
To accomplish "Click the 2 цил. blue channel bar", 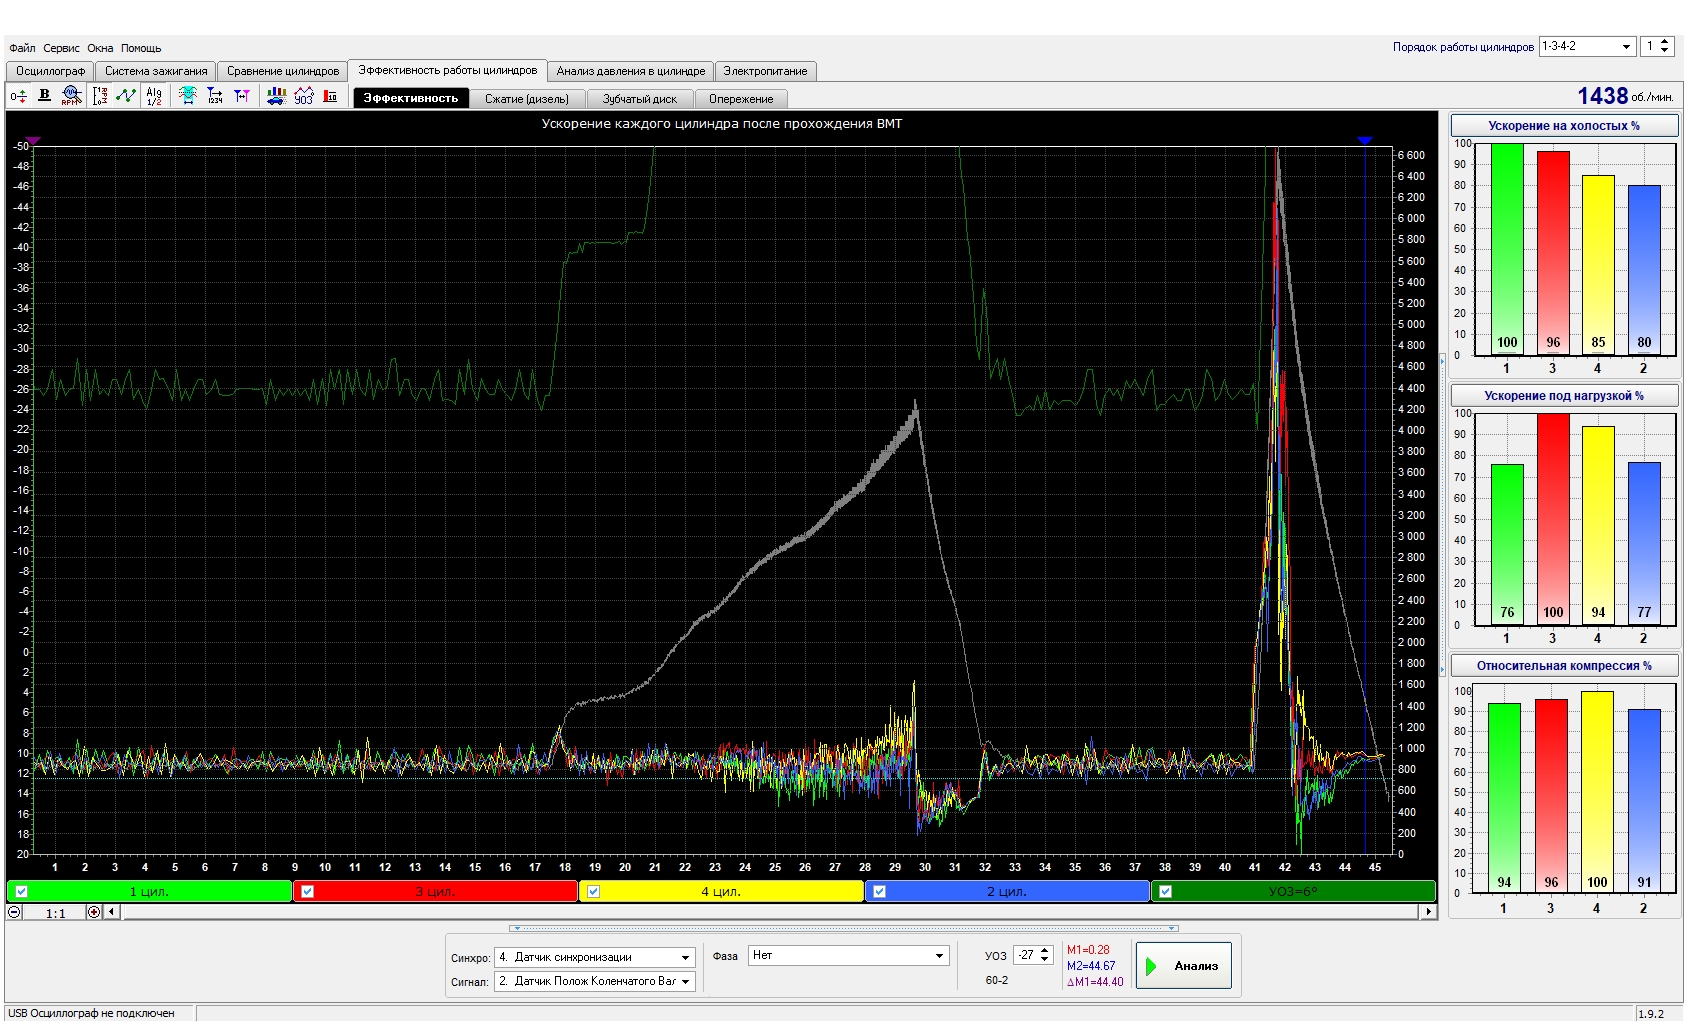I will (x=1007, y=892).
